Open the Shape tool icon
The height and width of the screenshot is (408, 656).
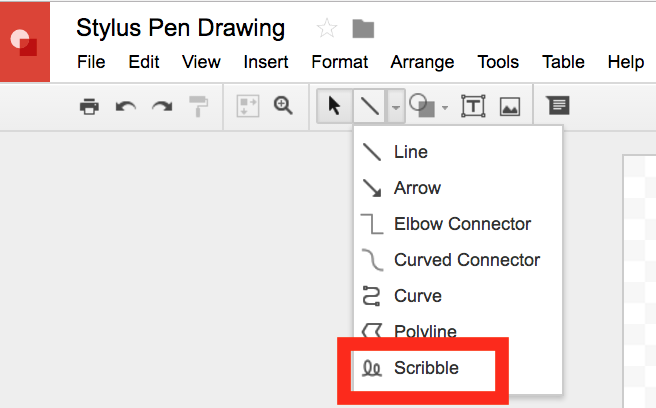(423, 106)
